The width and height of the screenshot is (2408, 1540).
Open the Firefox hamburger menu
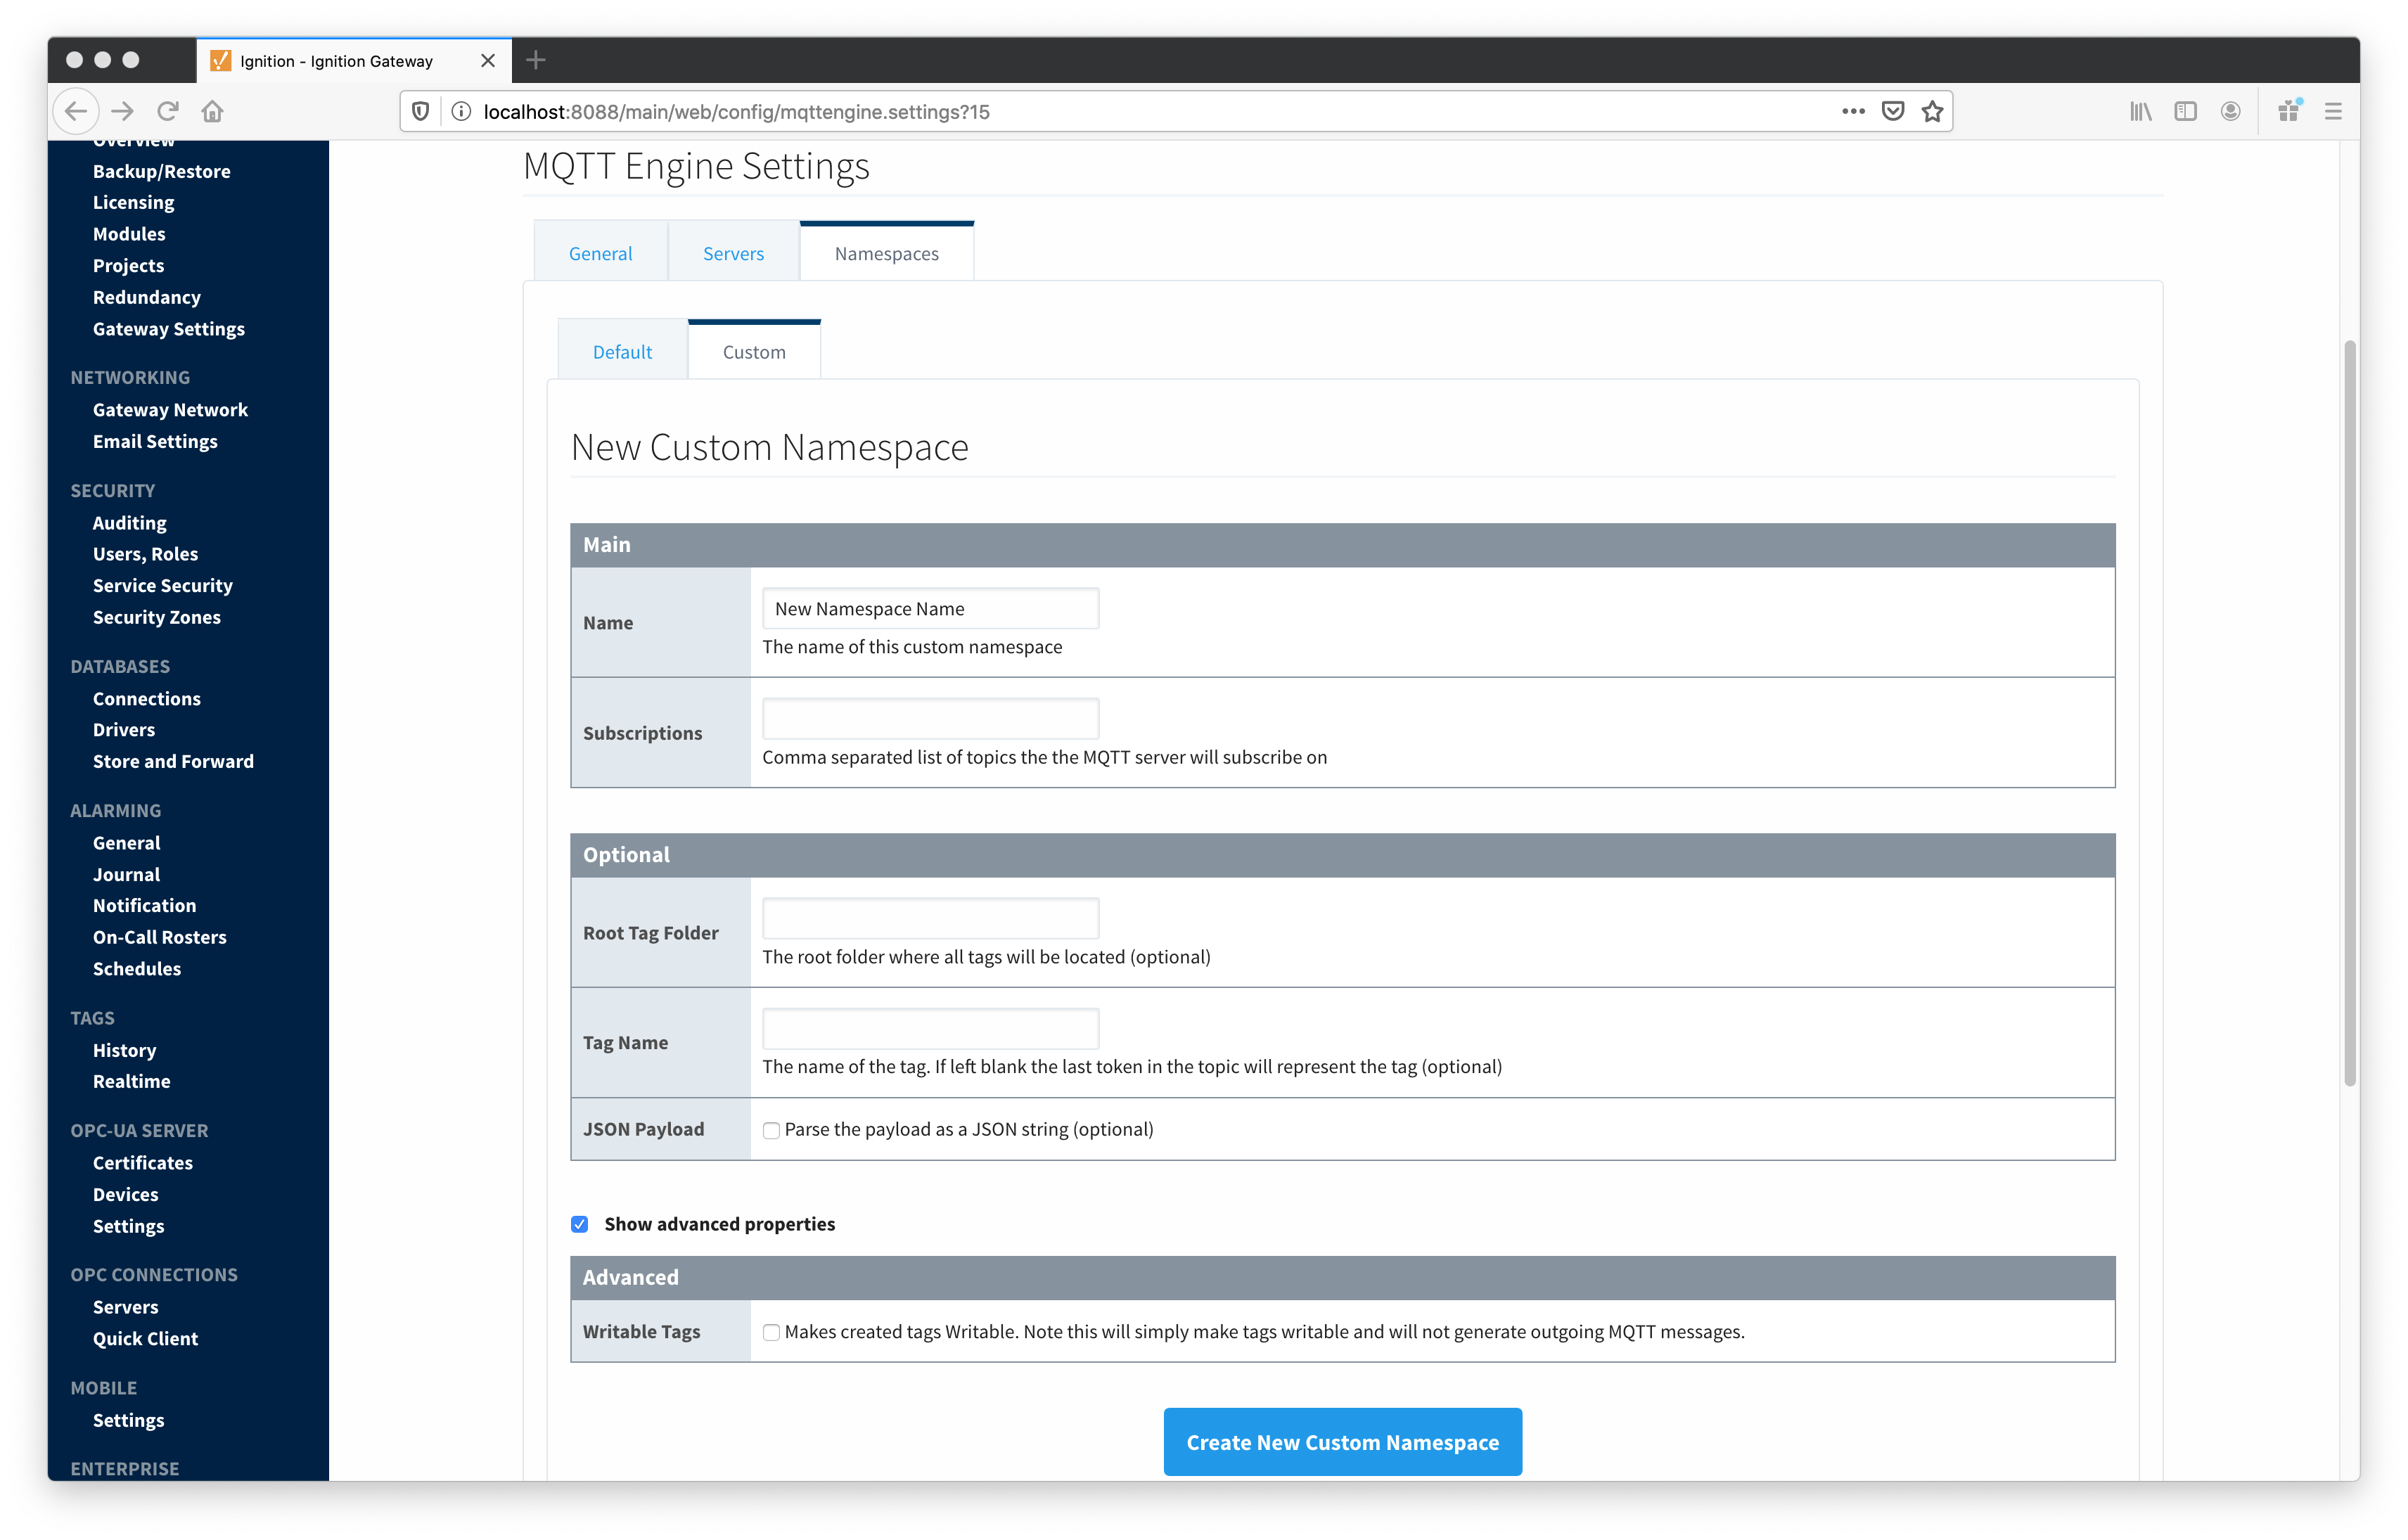pyautogui.click(x=2333, y=111)
